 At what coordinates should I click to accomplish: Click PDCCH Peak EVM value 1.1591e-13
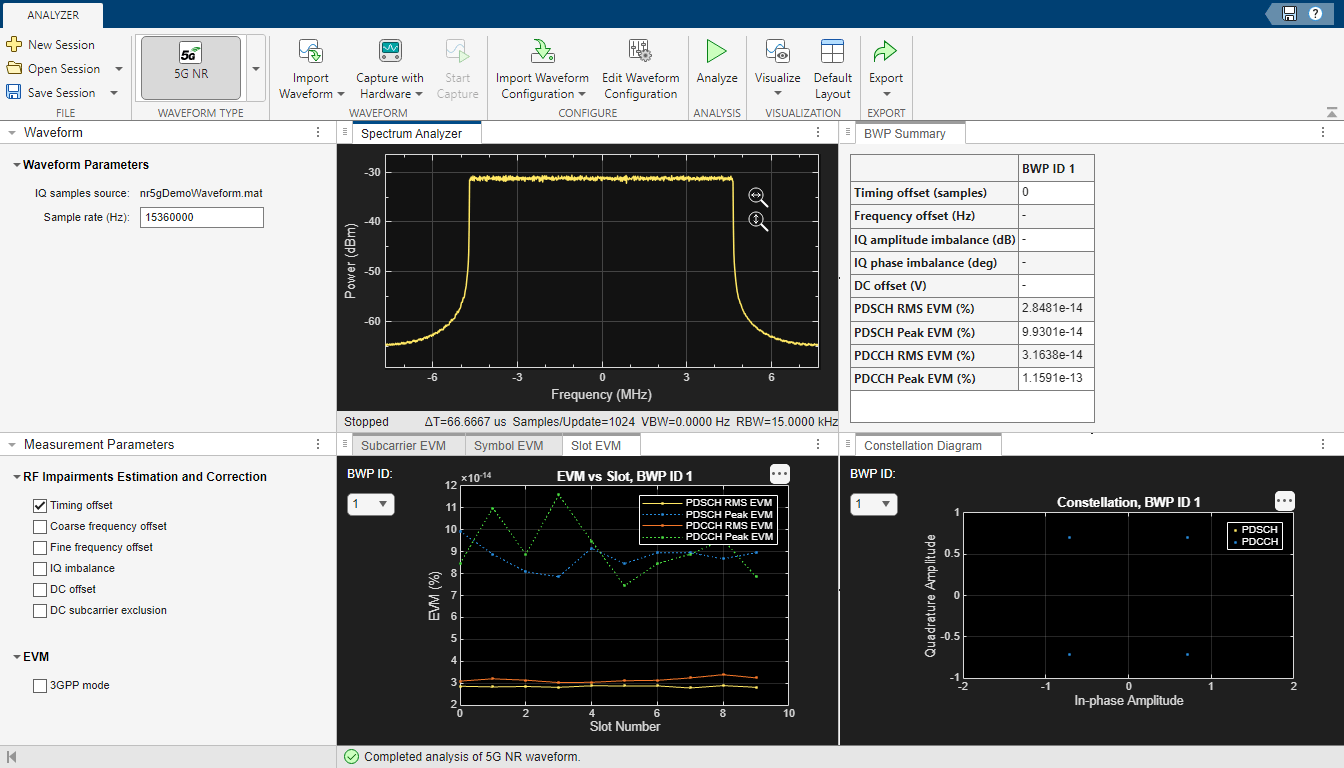pyautogui.click(x=1056, y=379)
